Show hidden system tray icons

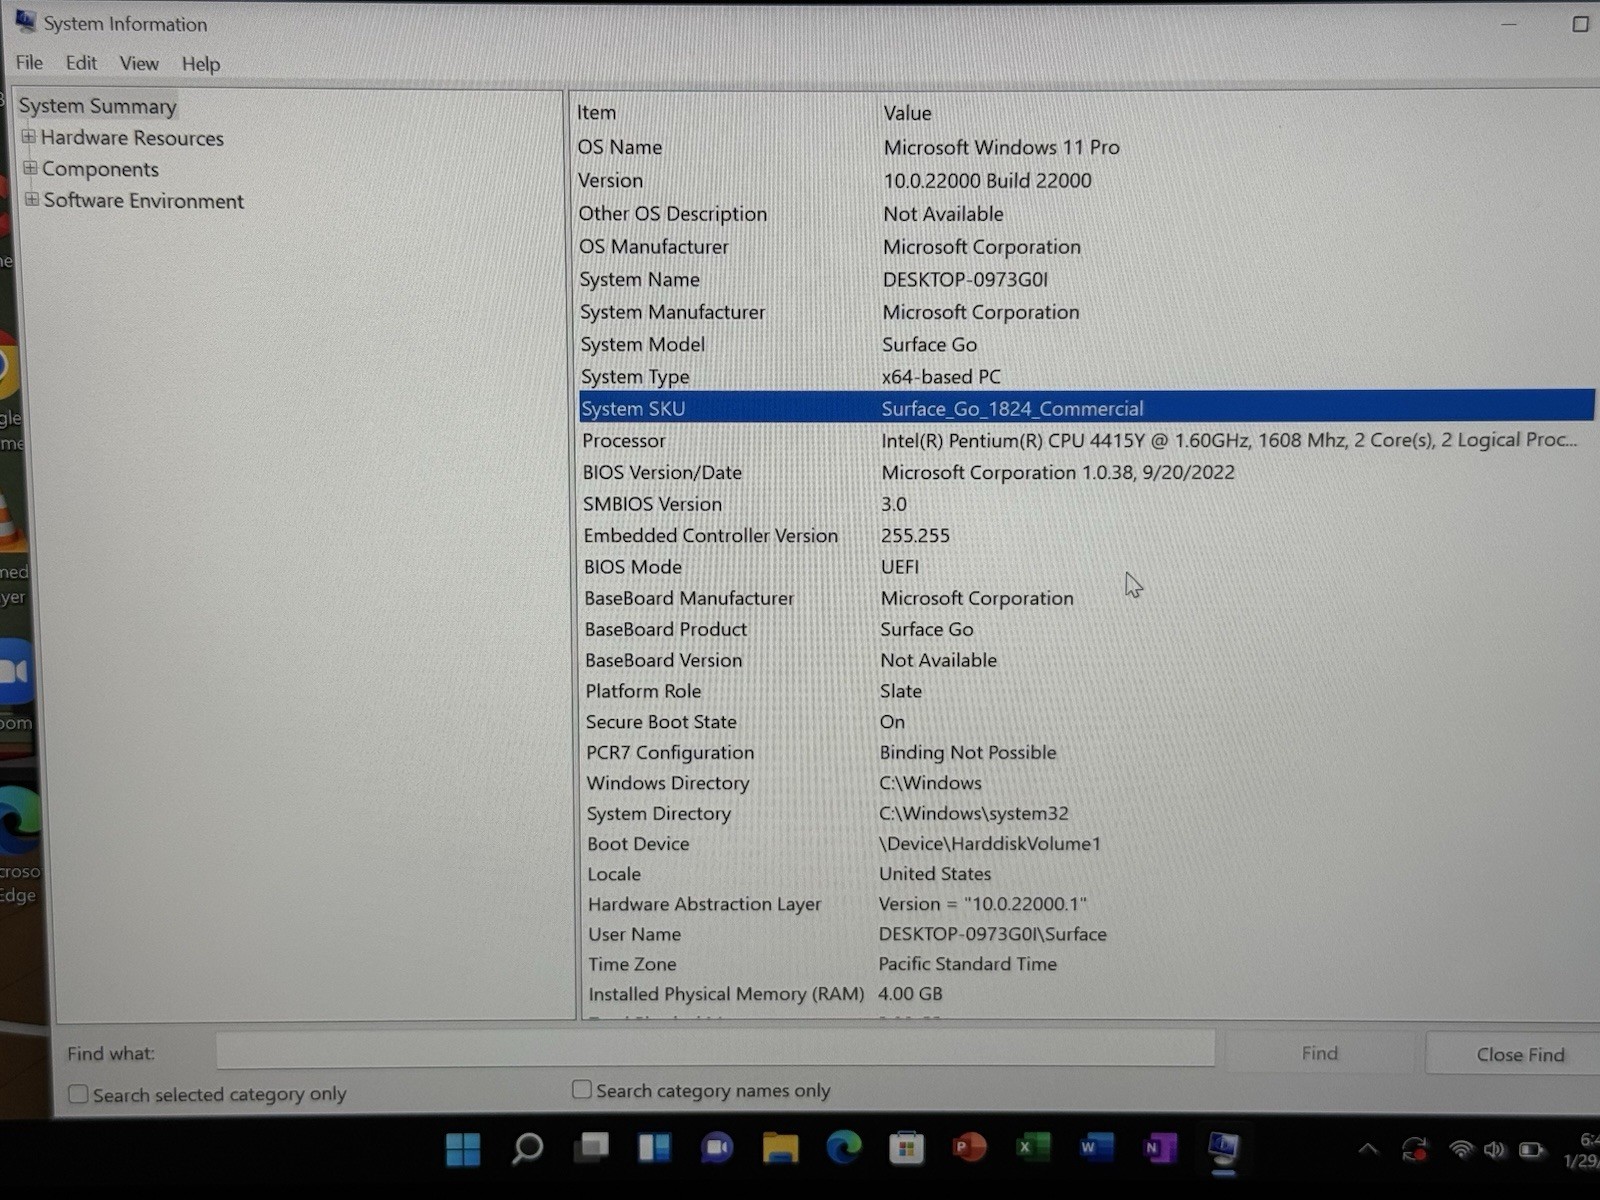(x=1367, y=1149)
